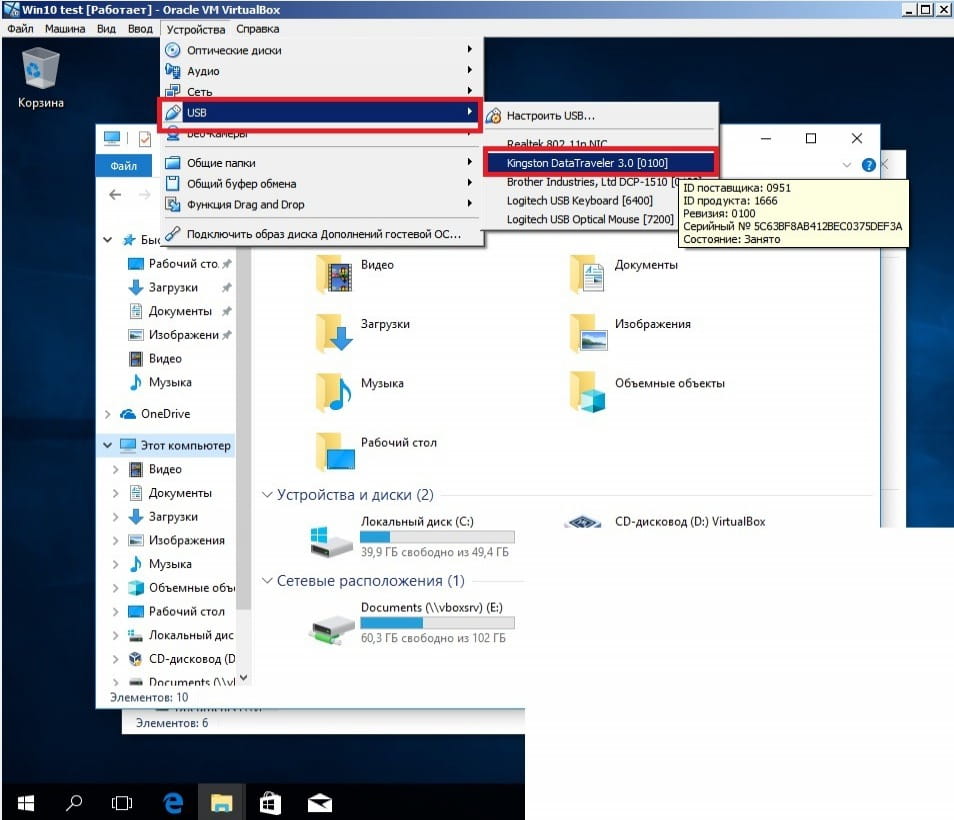Collapse the Устройства и диски section

coord(267,495)
